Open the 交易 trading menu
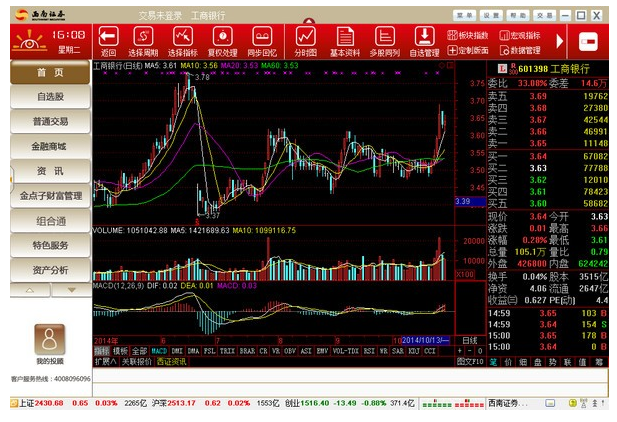 pos(545,15)
